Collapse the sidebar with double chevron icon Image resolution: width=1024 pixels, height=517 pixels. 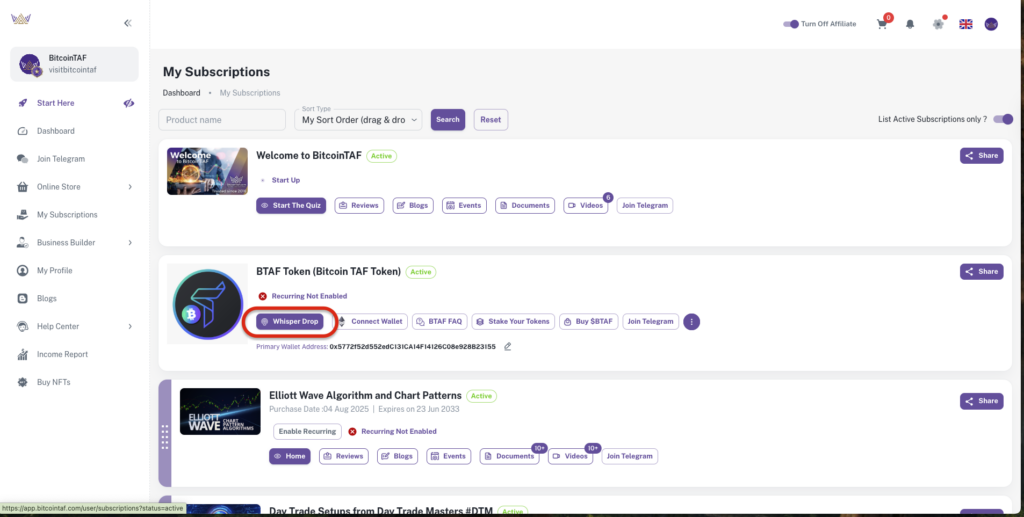[127, 23]
